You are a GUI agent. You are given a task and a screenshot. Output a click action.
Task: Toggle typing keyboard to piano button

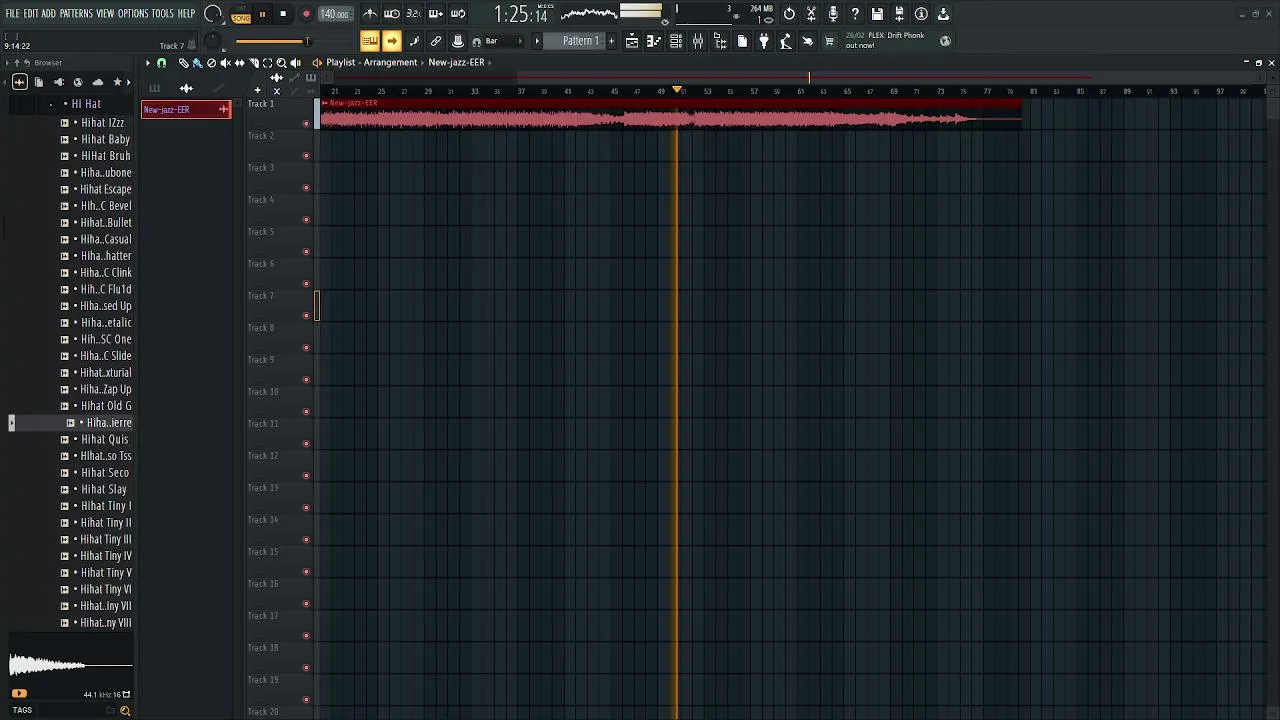(370, 41)
